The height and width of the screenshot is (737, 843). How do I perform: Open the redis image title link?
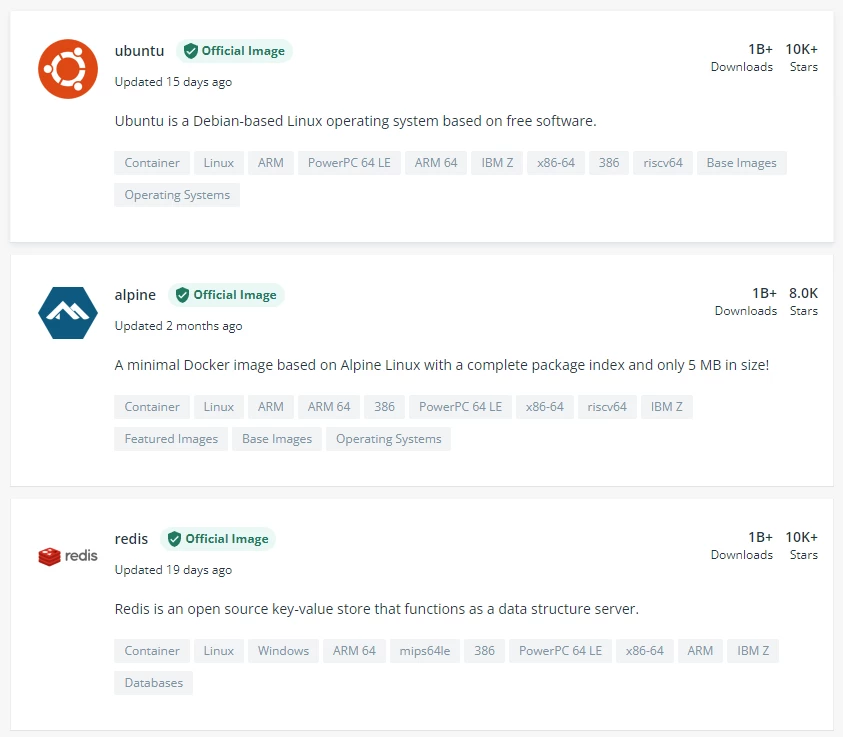tap(131, 539)
